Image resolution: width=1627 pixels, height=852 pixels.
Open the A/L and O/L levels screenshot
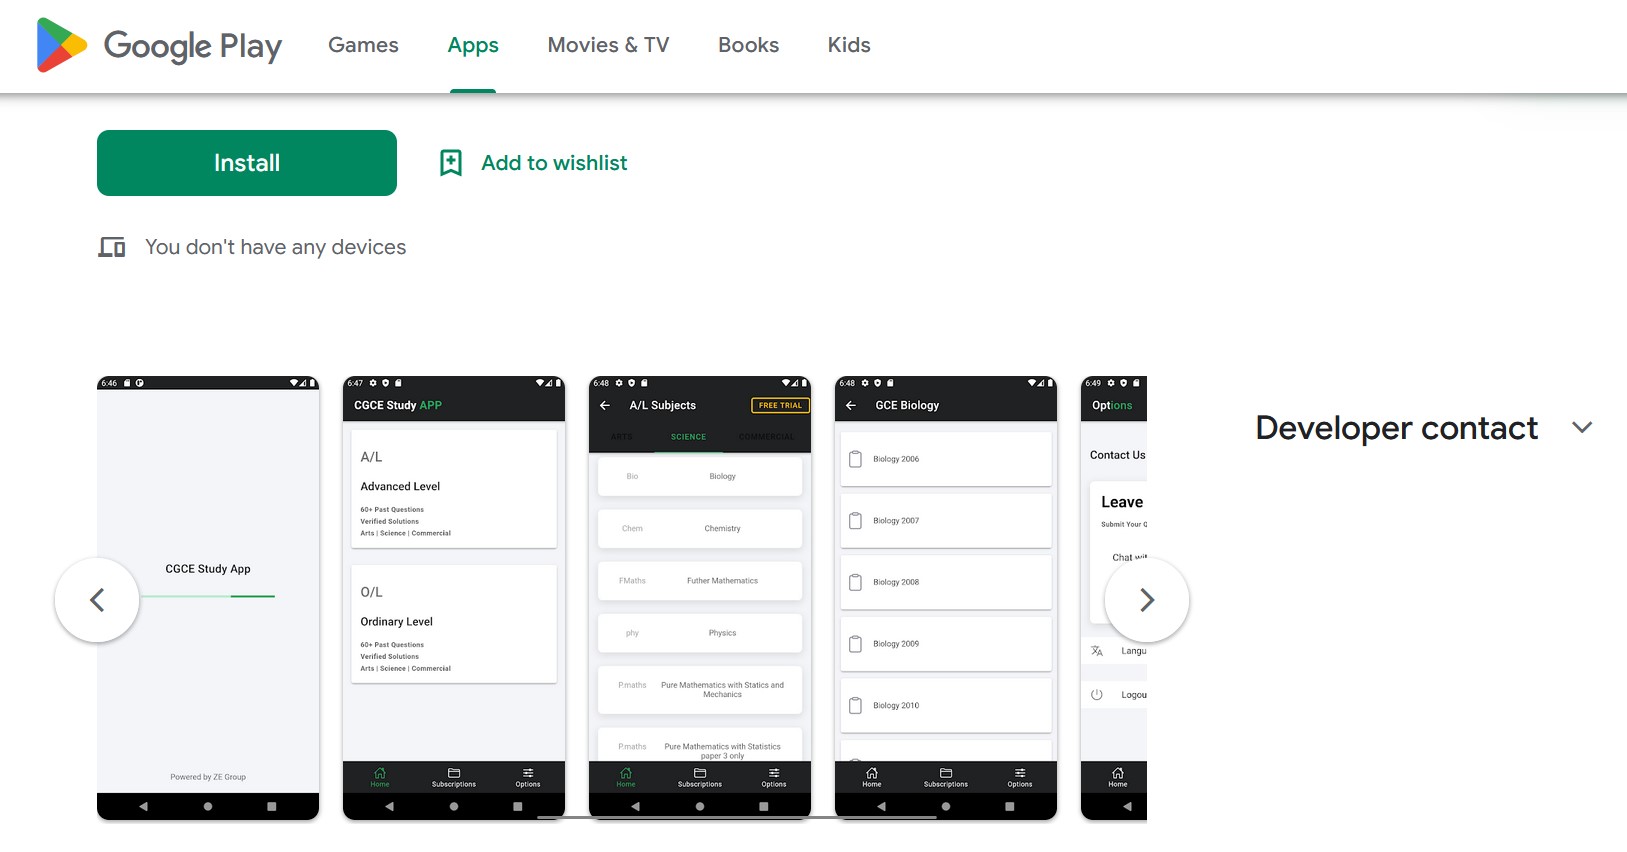tap(454, 598)
